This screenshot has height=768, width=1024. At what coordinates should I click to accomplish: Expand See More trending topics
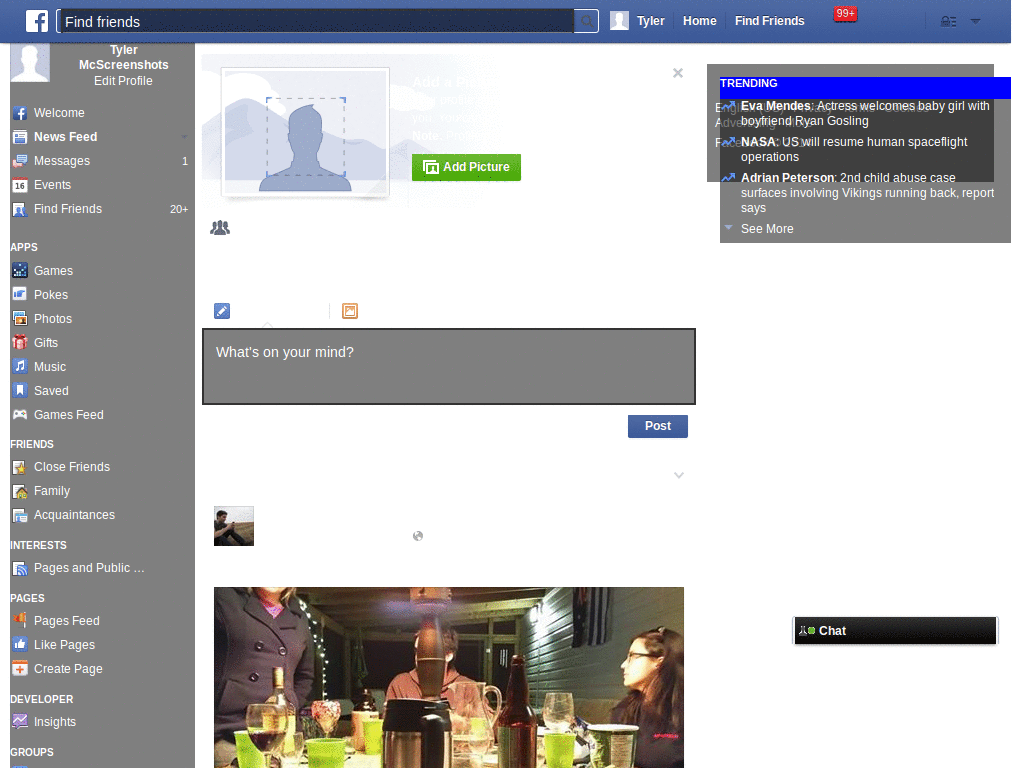[767, 229]
